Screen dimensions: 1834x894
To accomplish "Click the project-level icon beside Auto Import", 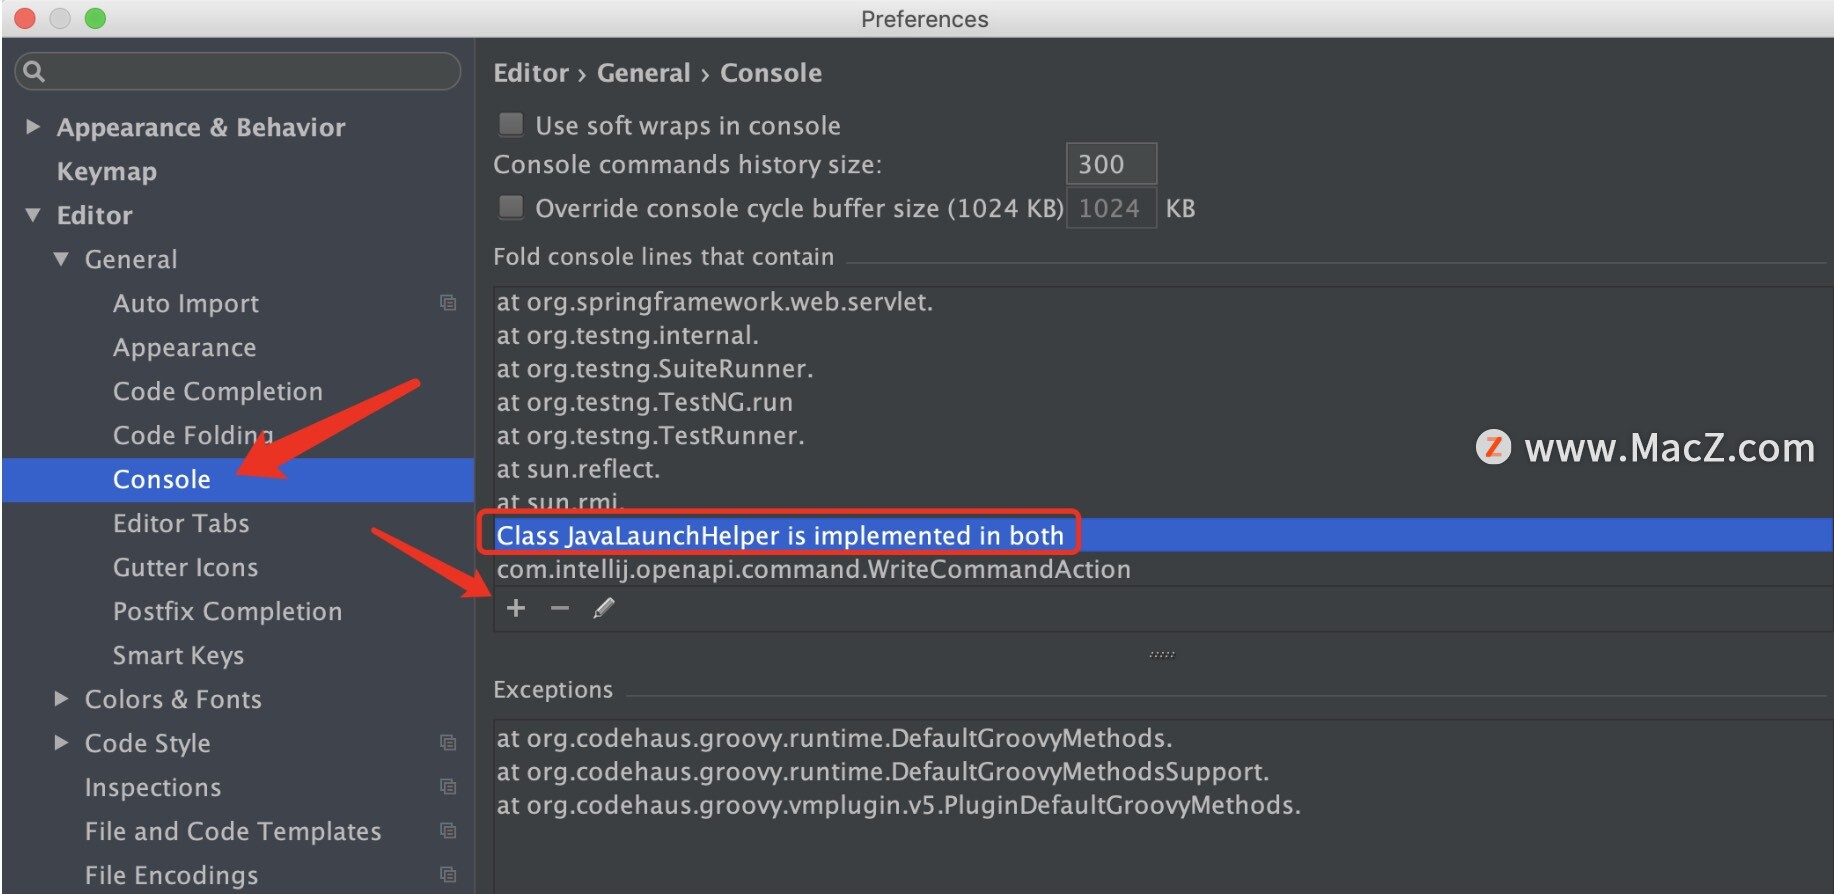I will 448,303.
